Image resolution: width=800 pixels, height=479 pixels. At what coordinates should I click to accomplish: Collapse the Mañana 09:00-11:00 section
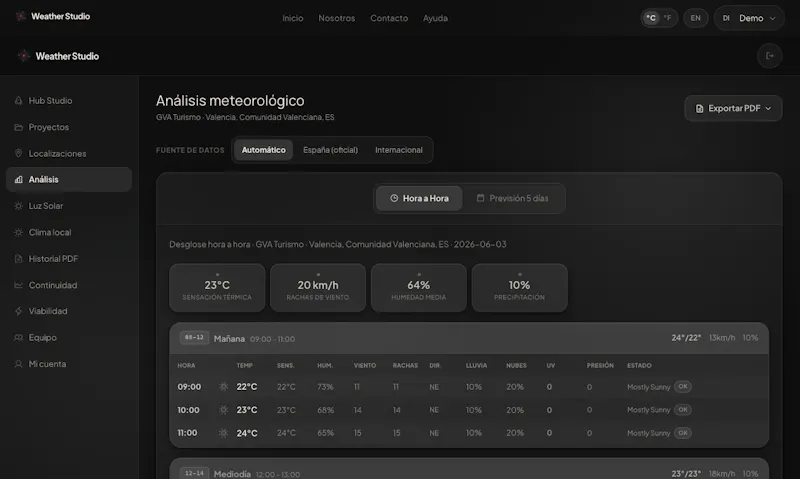pos(469,338)
